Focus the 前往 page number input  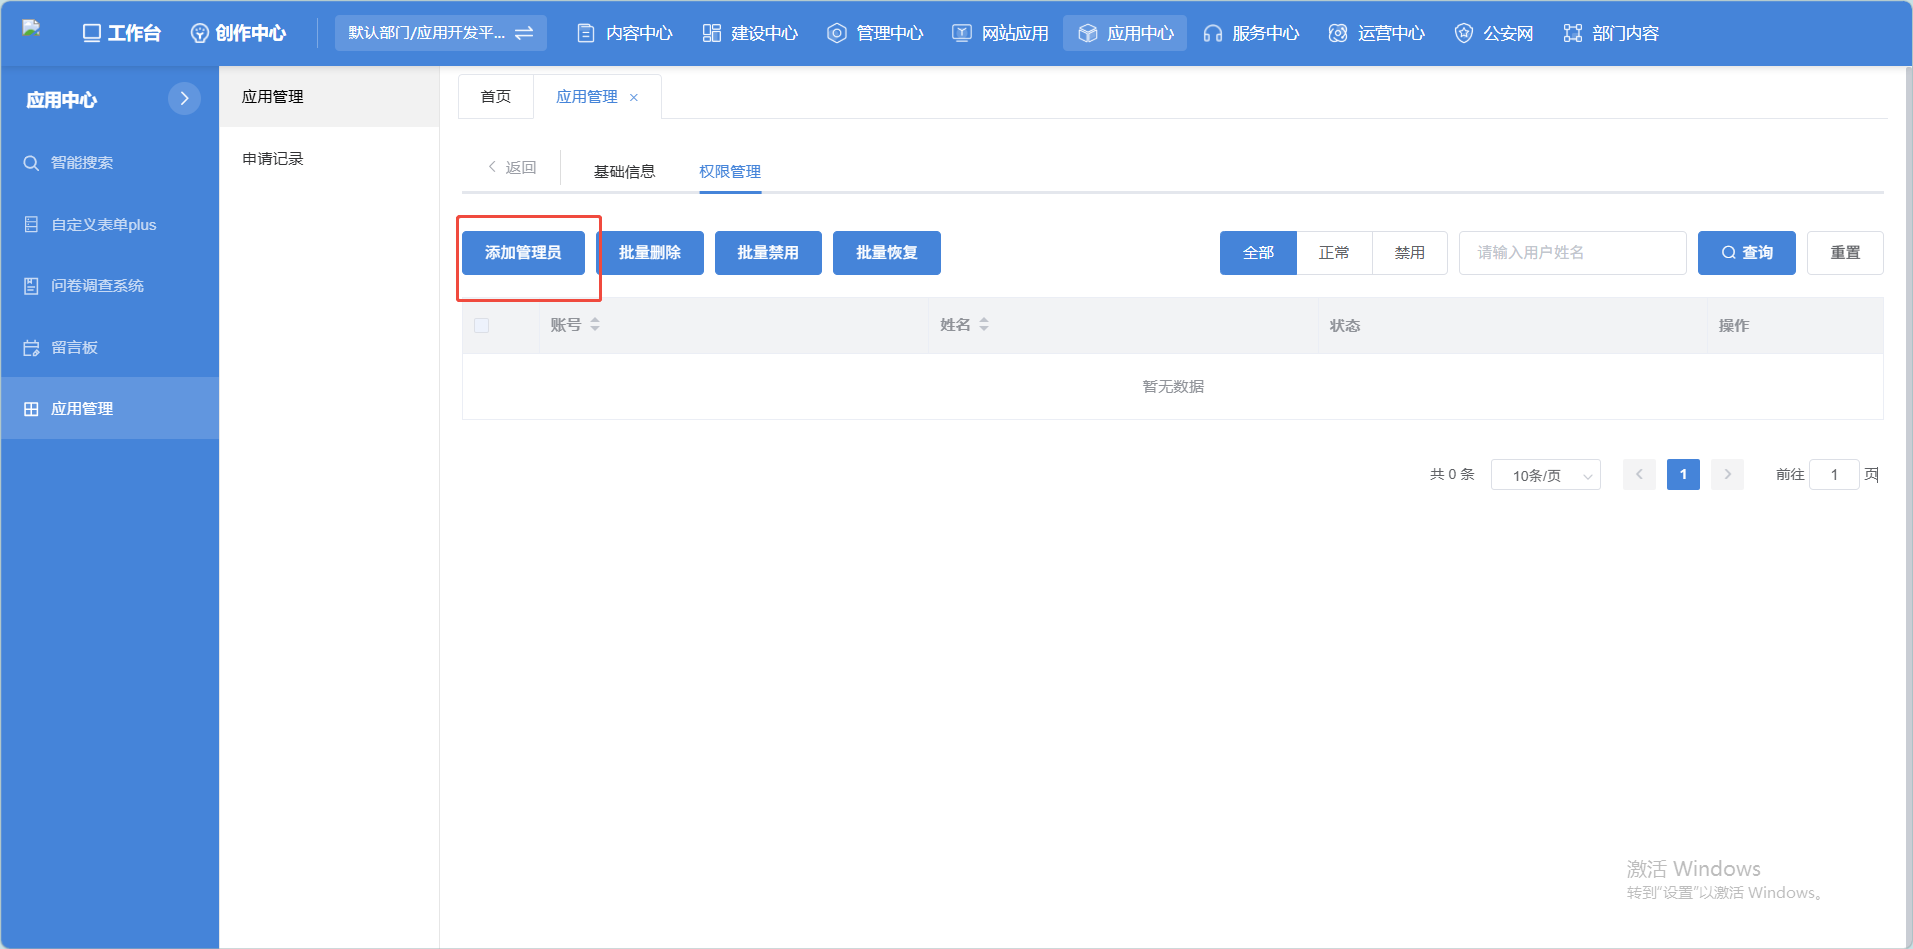tap(1834, 475)
